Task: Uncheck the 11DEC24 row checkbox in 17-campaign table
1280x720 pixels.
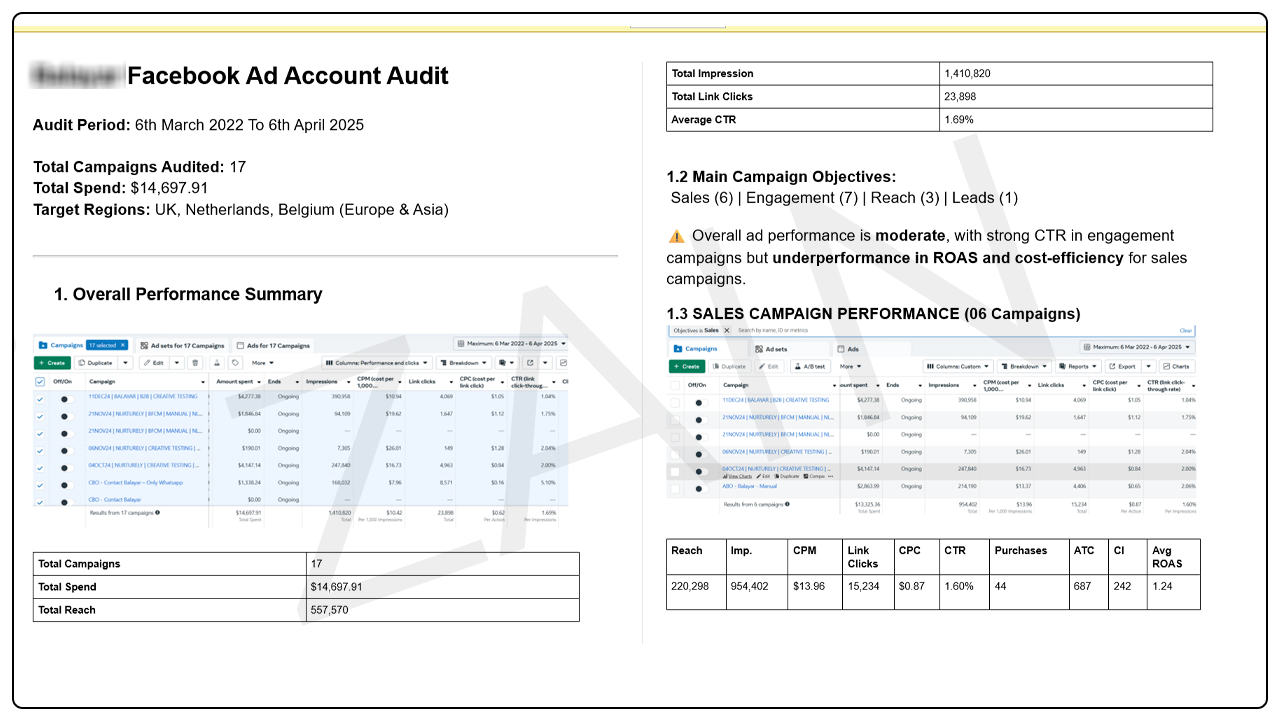Action: [40, 398]
